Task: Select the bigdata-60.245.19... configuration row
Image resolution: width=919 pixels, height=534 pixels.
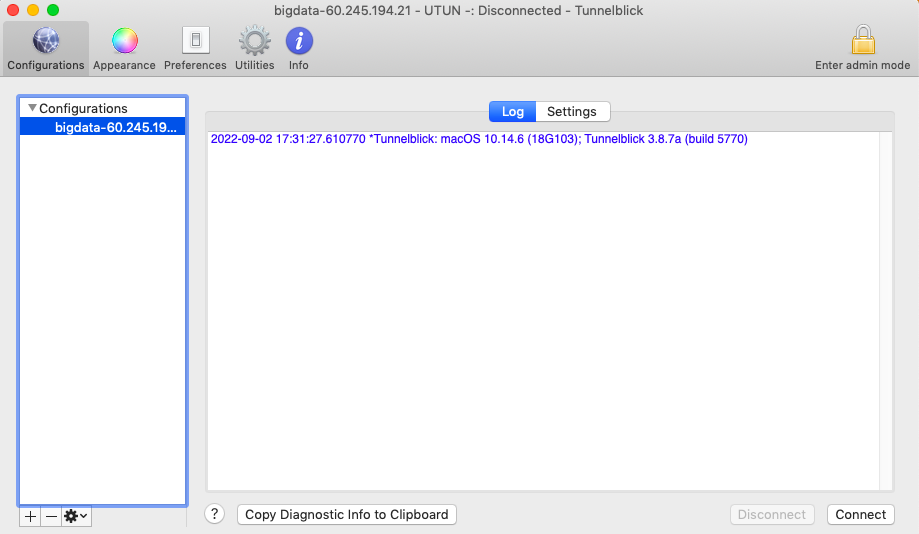Action: tap(103, 127)
